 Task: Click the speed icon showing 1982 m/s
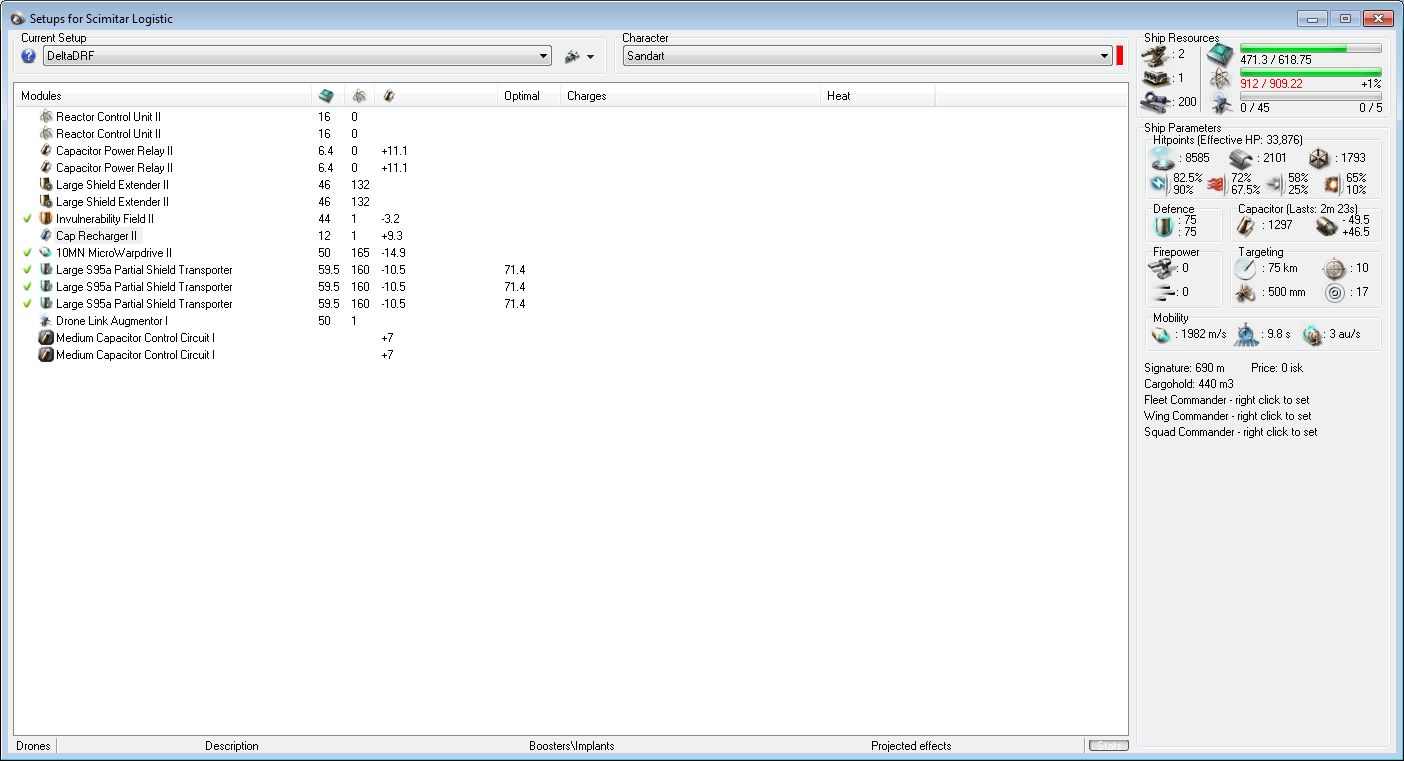[1161, 334]
